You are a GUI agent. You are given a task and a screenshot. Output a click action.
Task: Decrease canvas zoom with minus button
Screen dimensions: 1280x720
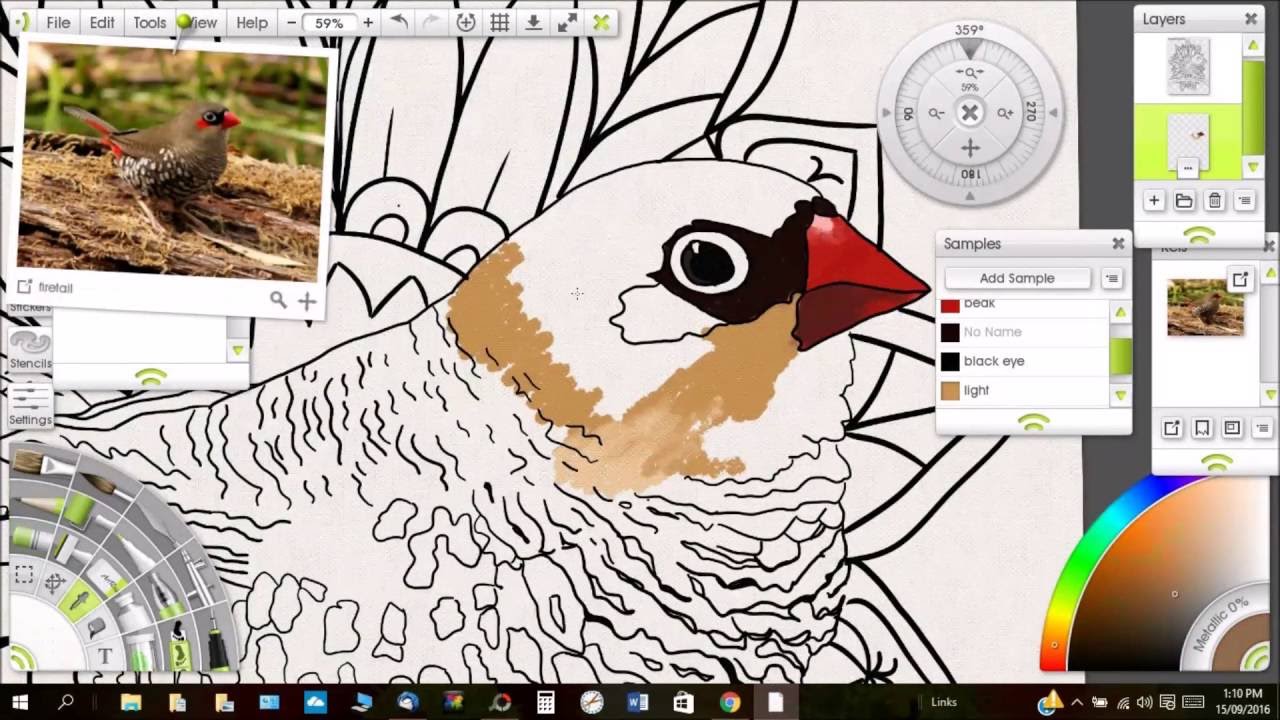[291, 22]
